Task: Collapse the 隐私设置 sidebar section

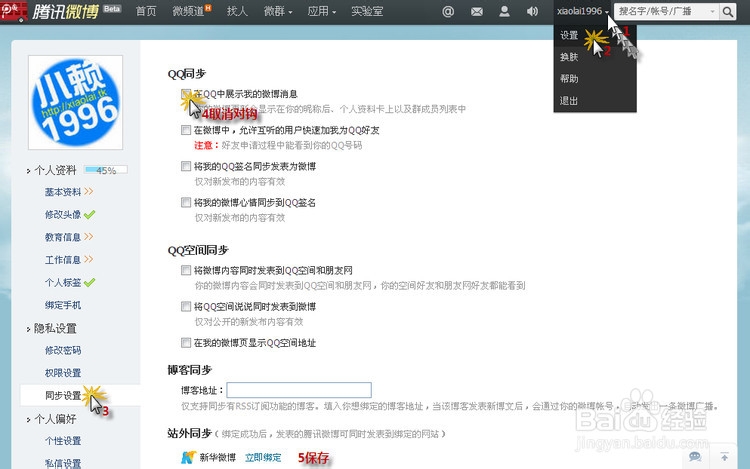Action: pyautogui.click(x=52, y=328)
